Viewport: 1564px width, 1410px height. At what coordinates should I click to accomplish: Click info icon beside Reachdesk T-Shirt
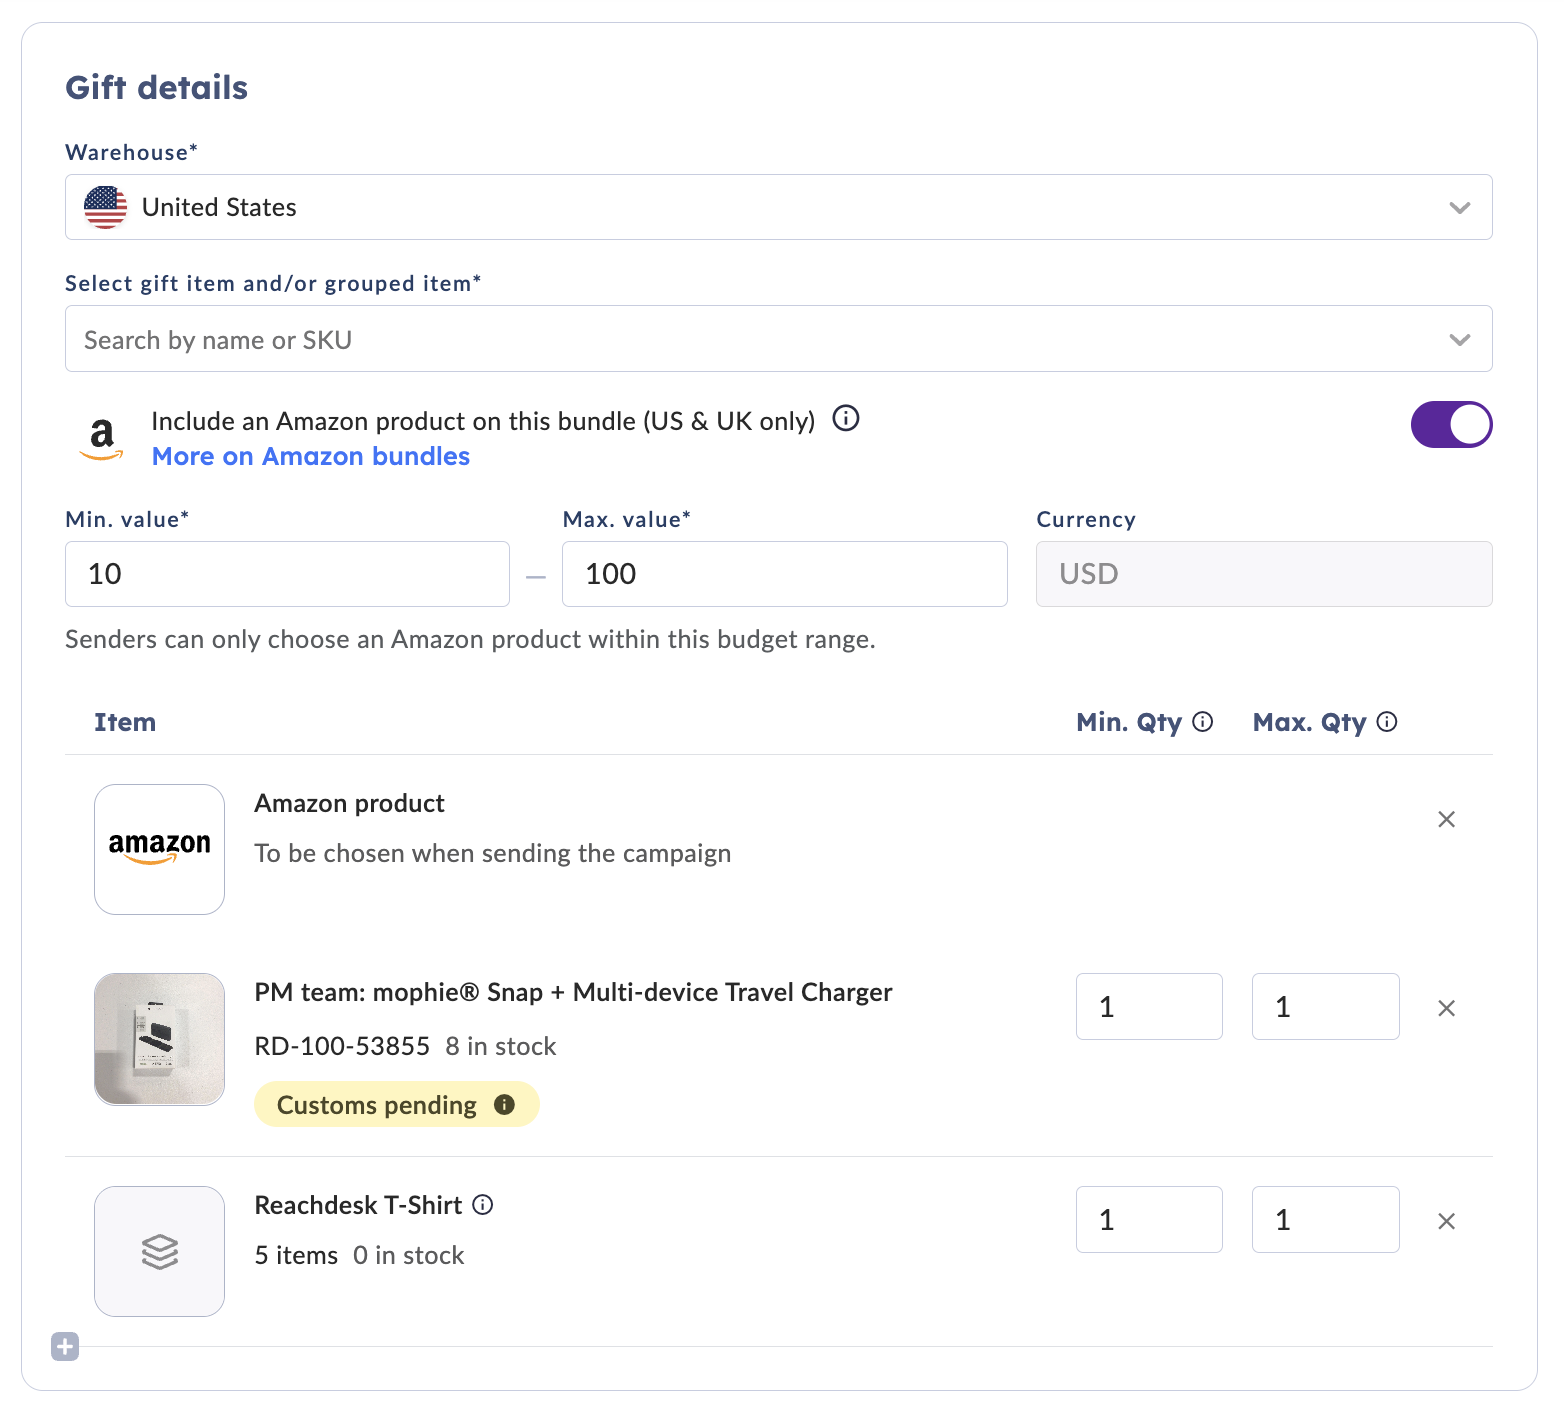[x=483, y=1205]
